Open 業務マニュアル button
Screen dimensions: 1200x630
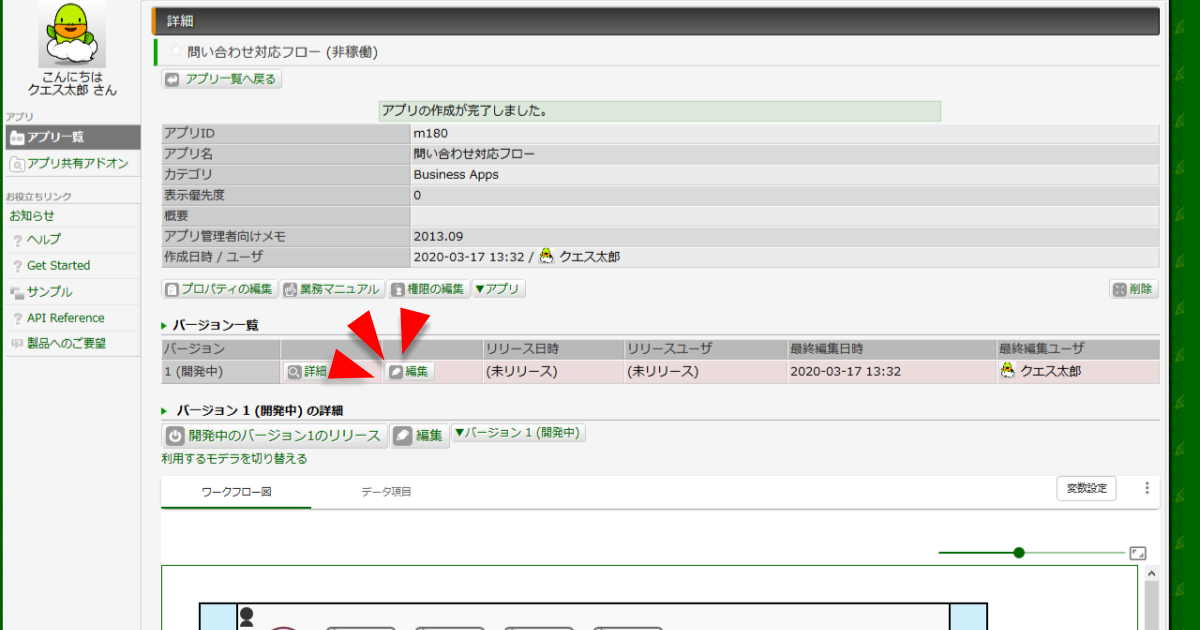(x=332, y=289)
